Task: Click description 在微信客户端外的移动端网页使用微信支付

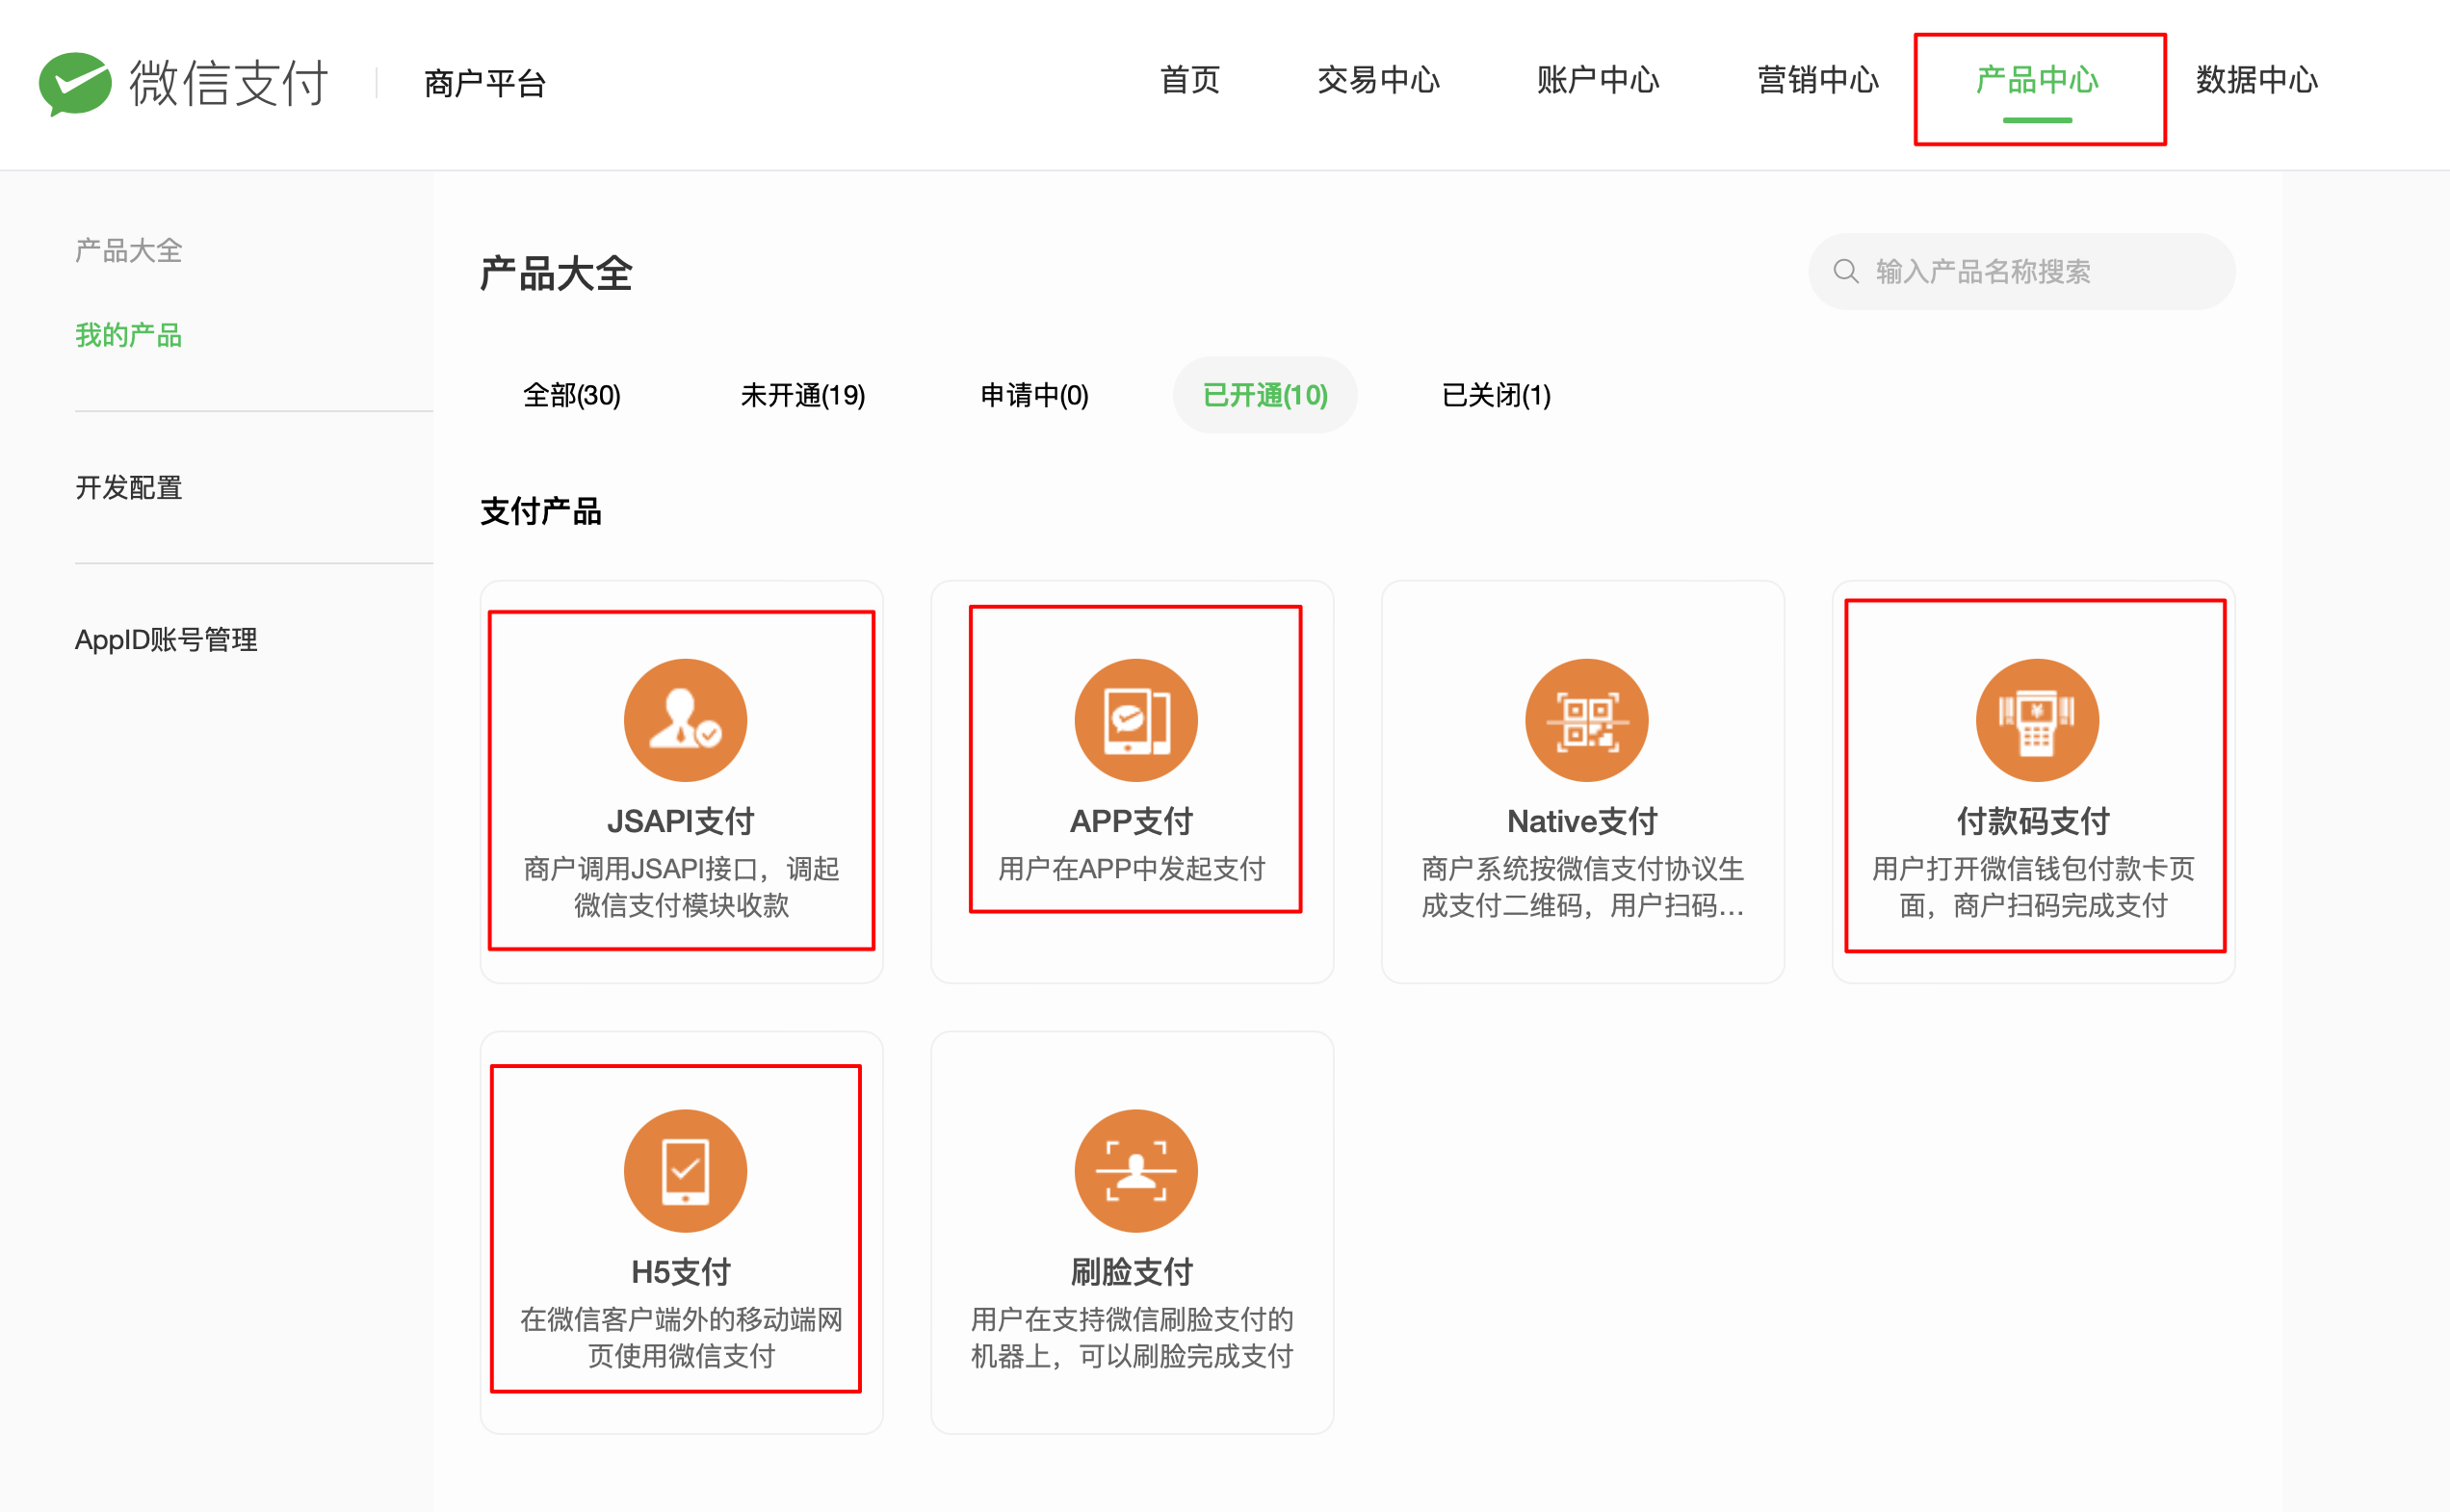Action: pyautogui.click(x=681, y=1338)
